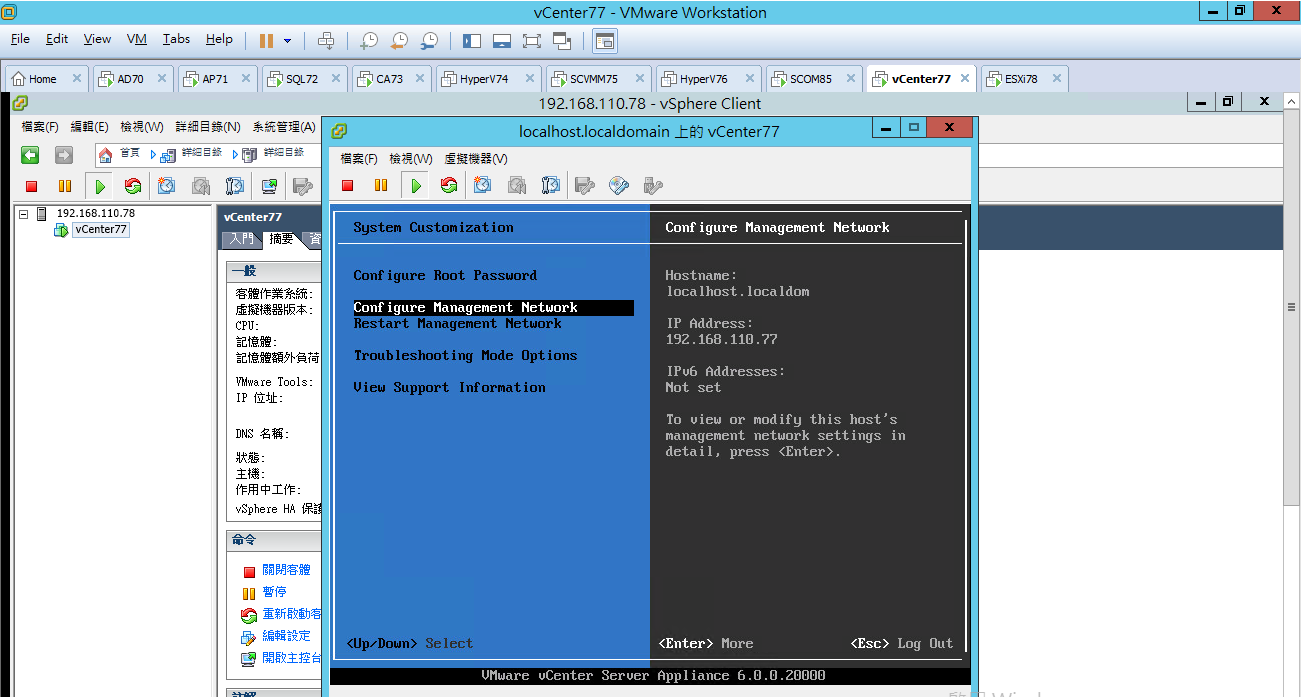Open Snapshot Manager icon in Workstation toolbar

pos(429,41)
